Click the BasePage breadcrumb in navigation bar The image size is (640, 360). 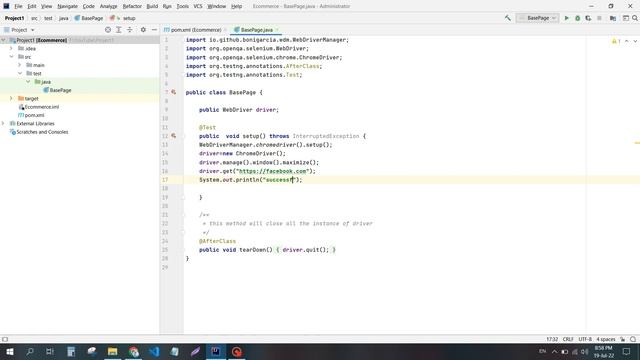pyautogui.click(x=89, y=18)
